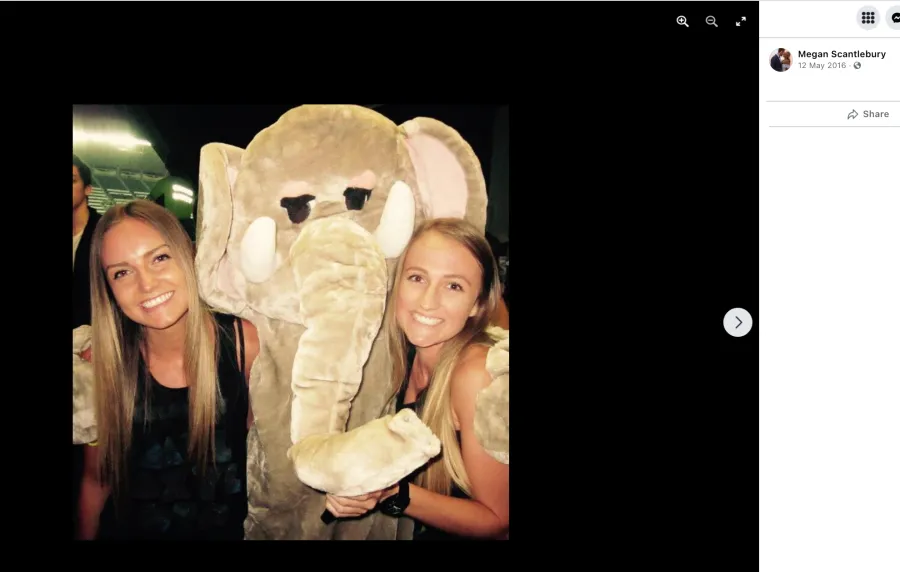Open Megan Scantlebury's profile picture
The image size is (900, 572).
pyautogui.click(x=781, y=60)
